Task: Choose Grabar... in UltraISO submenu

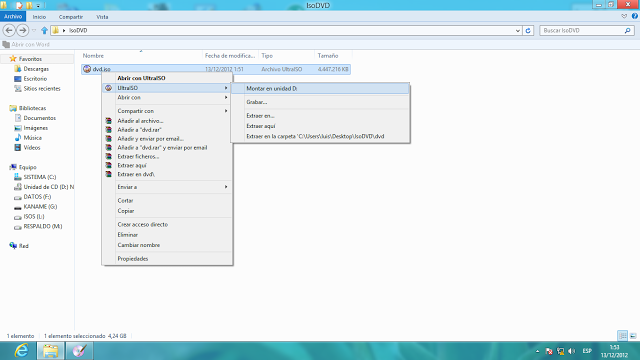Action: point(320,102)
